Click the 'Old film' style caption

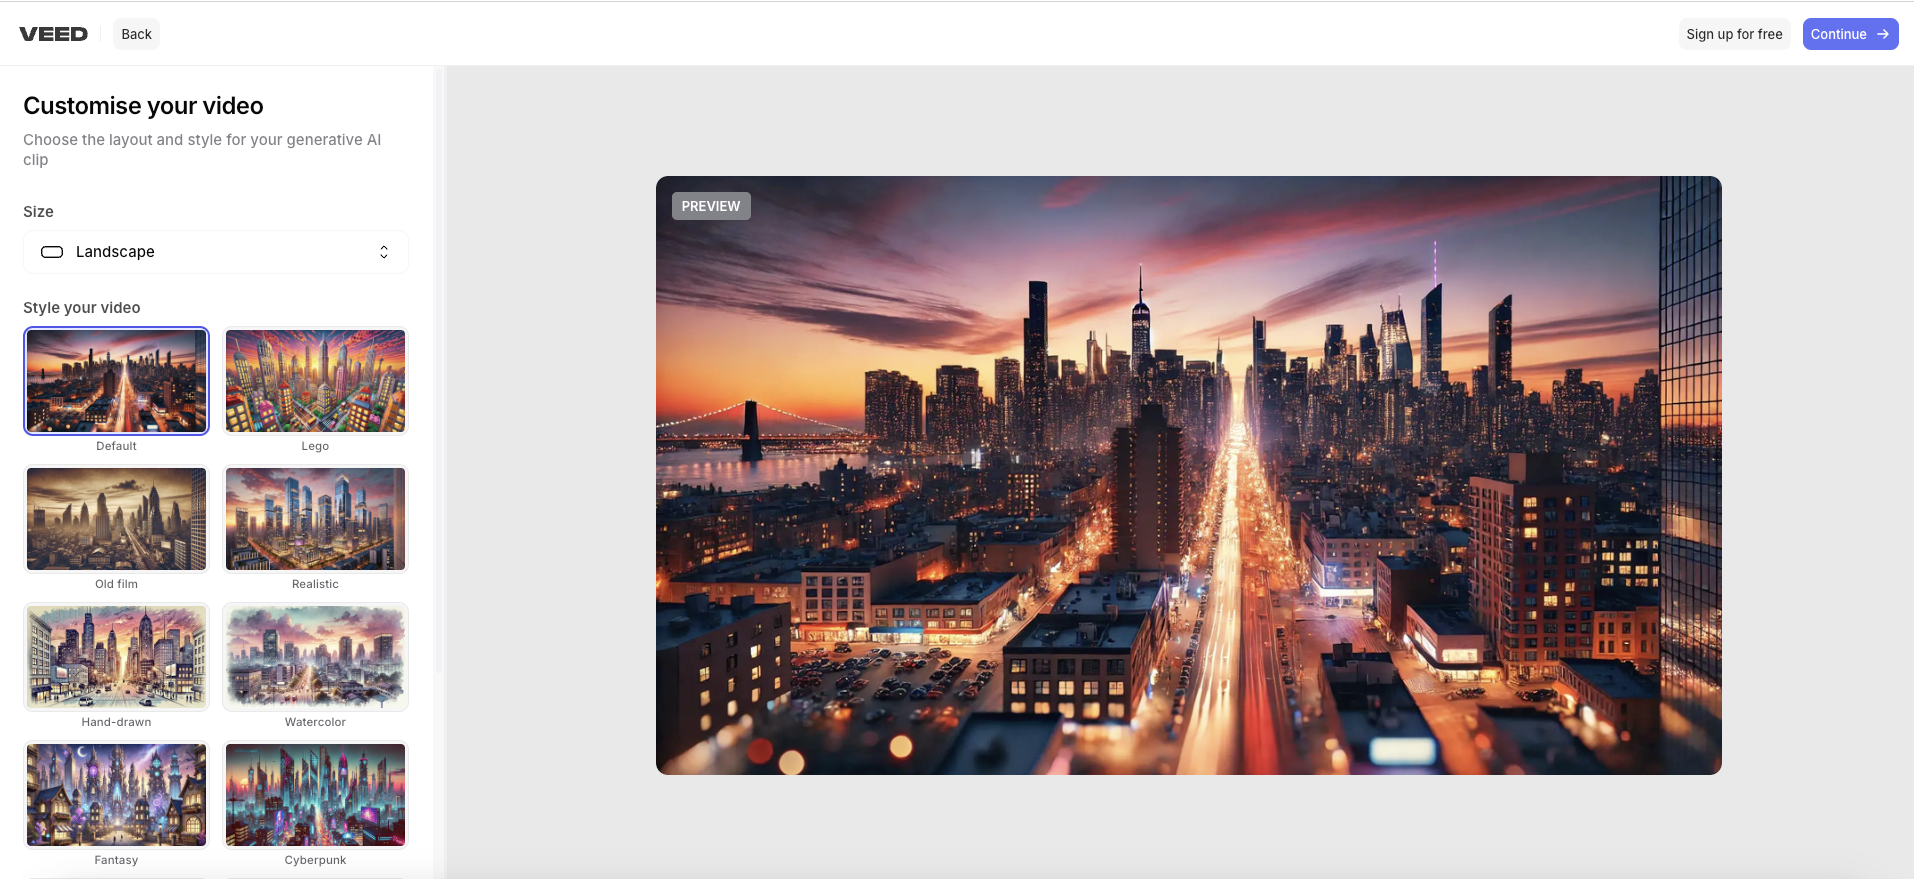tap(116, 584)
